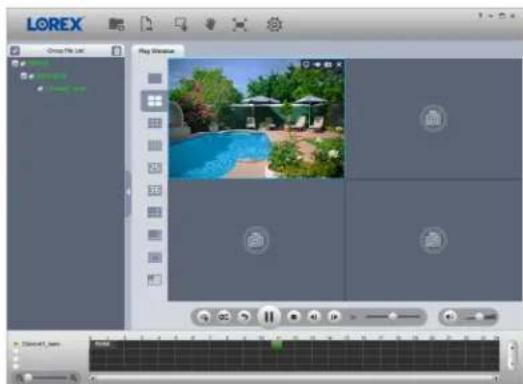
Task: Toggle the first checkbox next to the channel timeline label
Action: 16,344
